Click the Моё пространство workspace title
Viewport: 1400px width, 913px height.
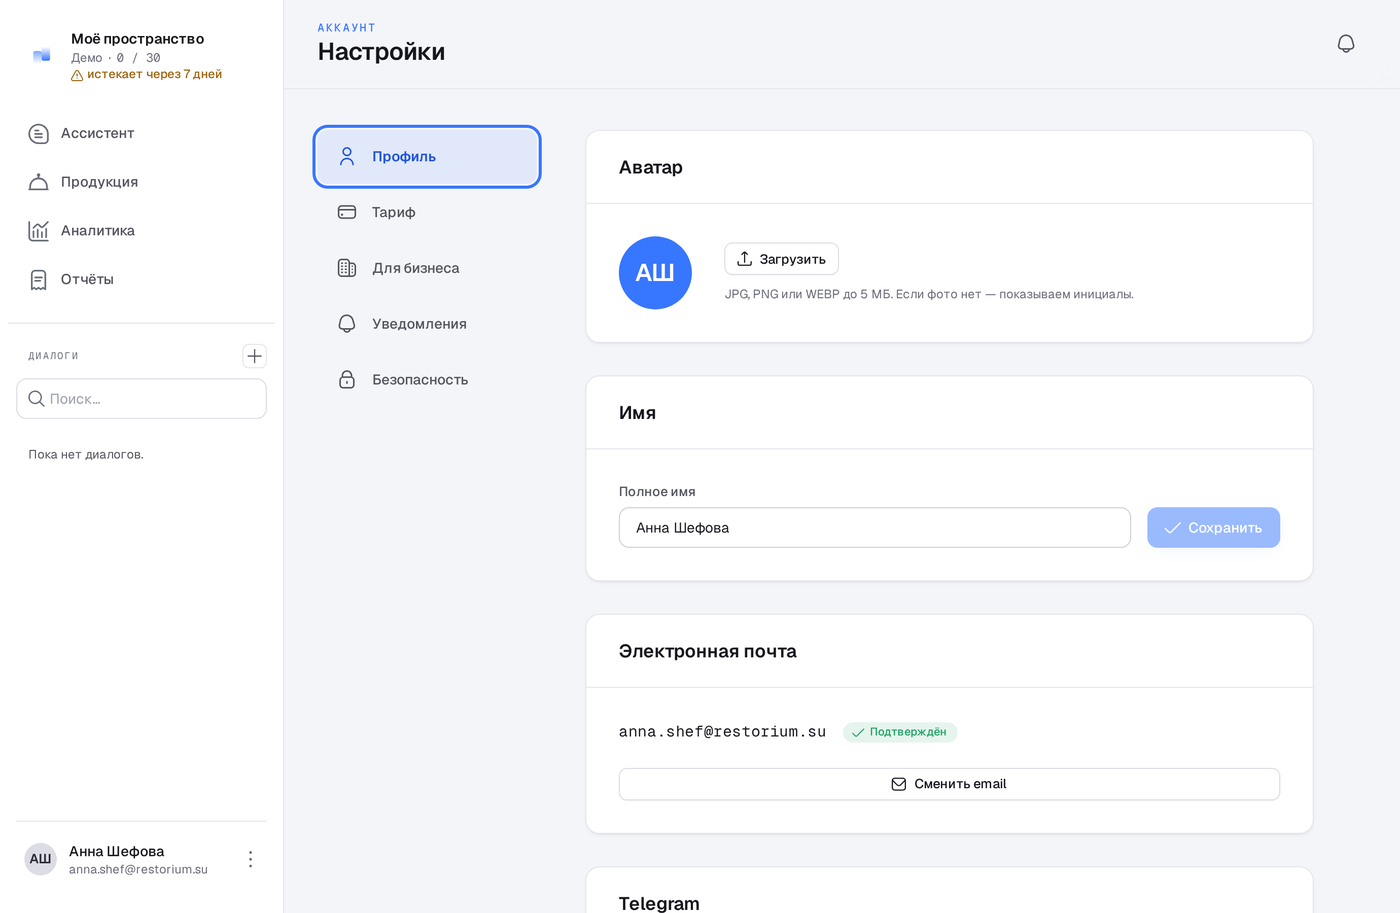point(137,39)
